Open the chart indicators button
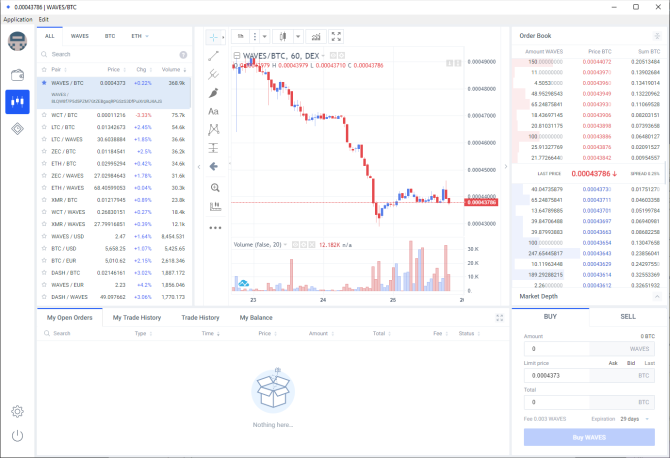The image size is (670, 458). [x=316, y=37]
